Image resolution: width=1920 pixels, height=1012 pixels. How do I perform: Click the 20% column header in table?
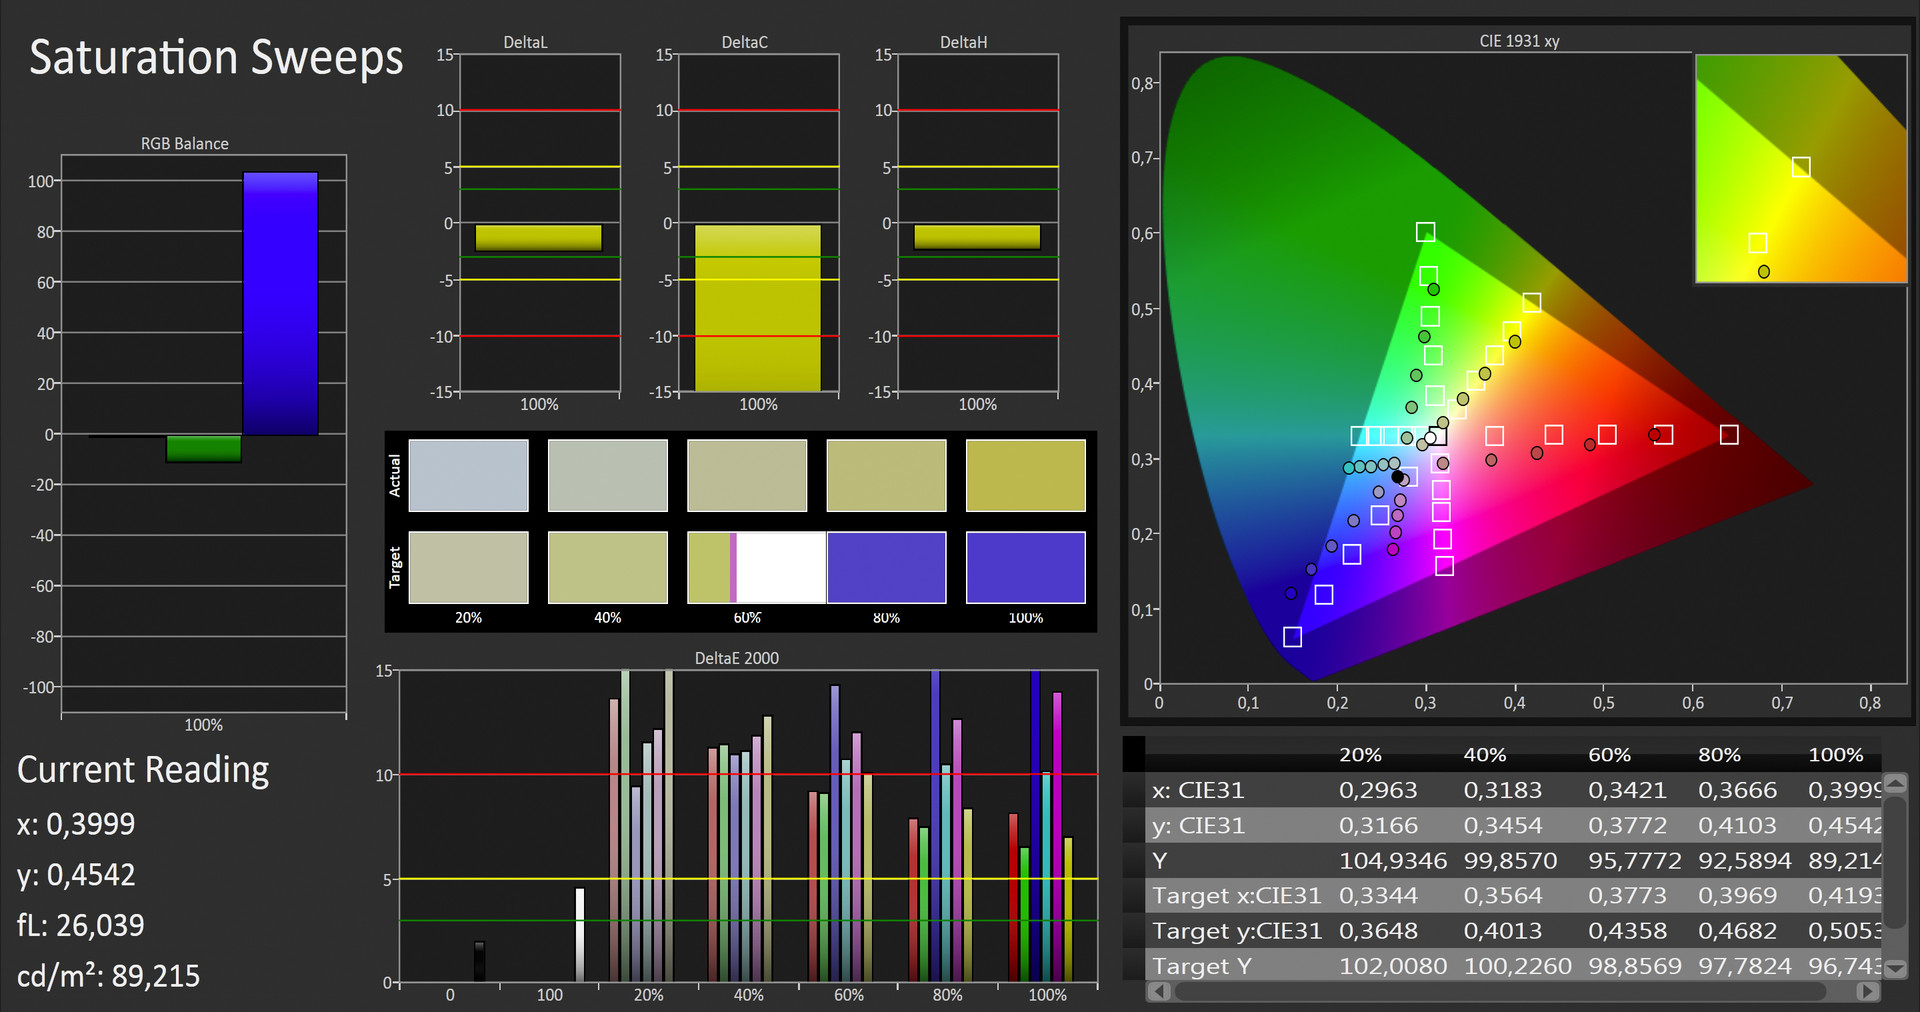1360,755
